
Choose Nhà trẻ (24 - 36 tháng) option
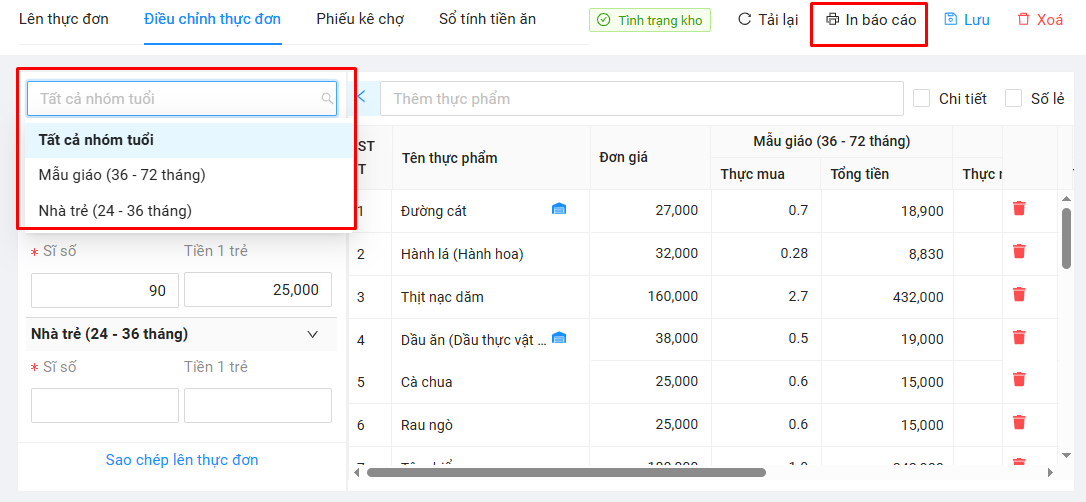click(x=115, y=210)
